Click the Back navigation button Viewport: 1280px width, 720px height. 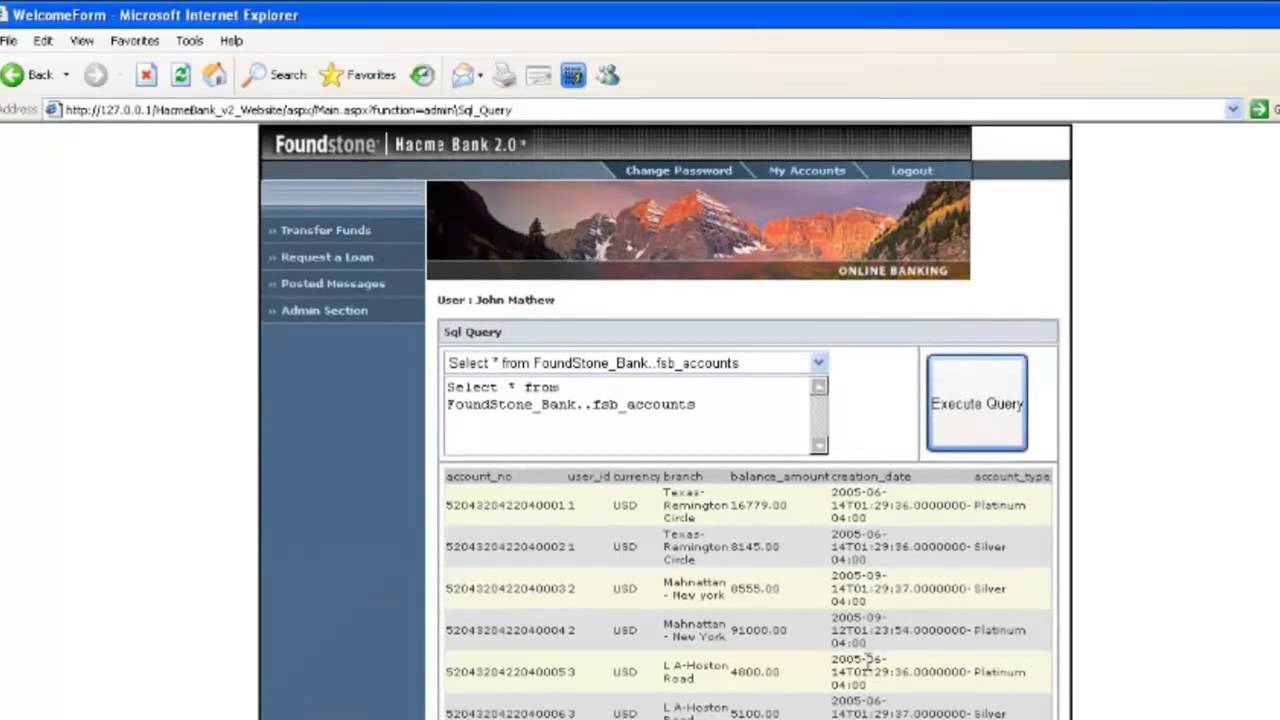point(28,75)
